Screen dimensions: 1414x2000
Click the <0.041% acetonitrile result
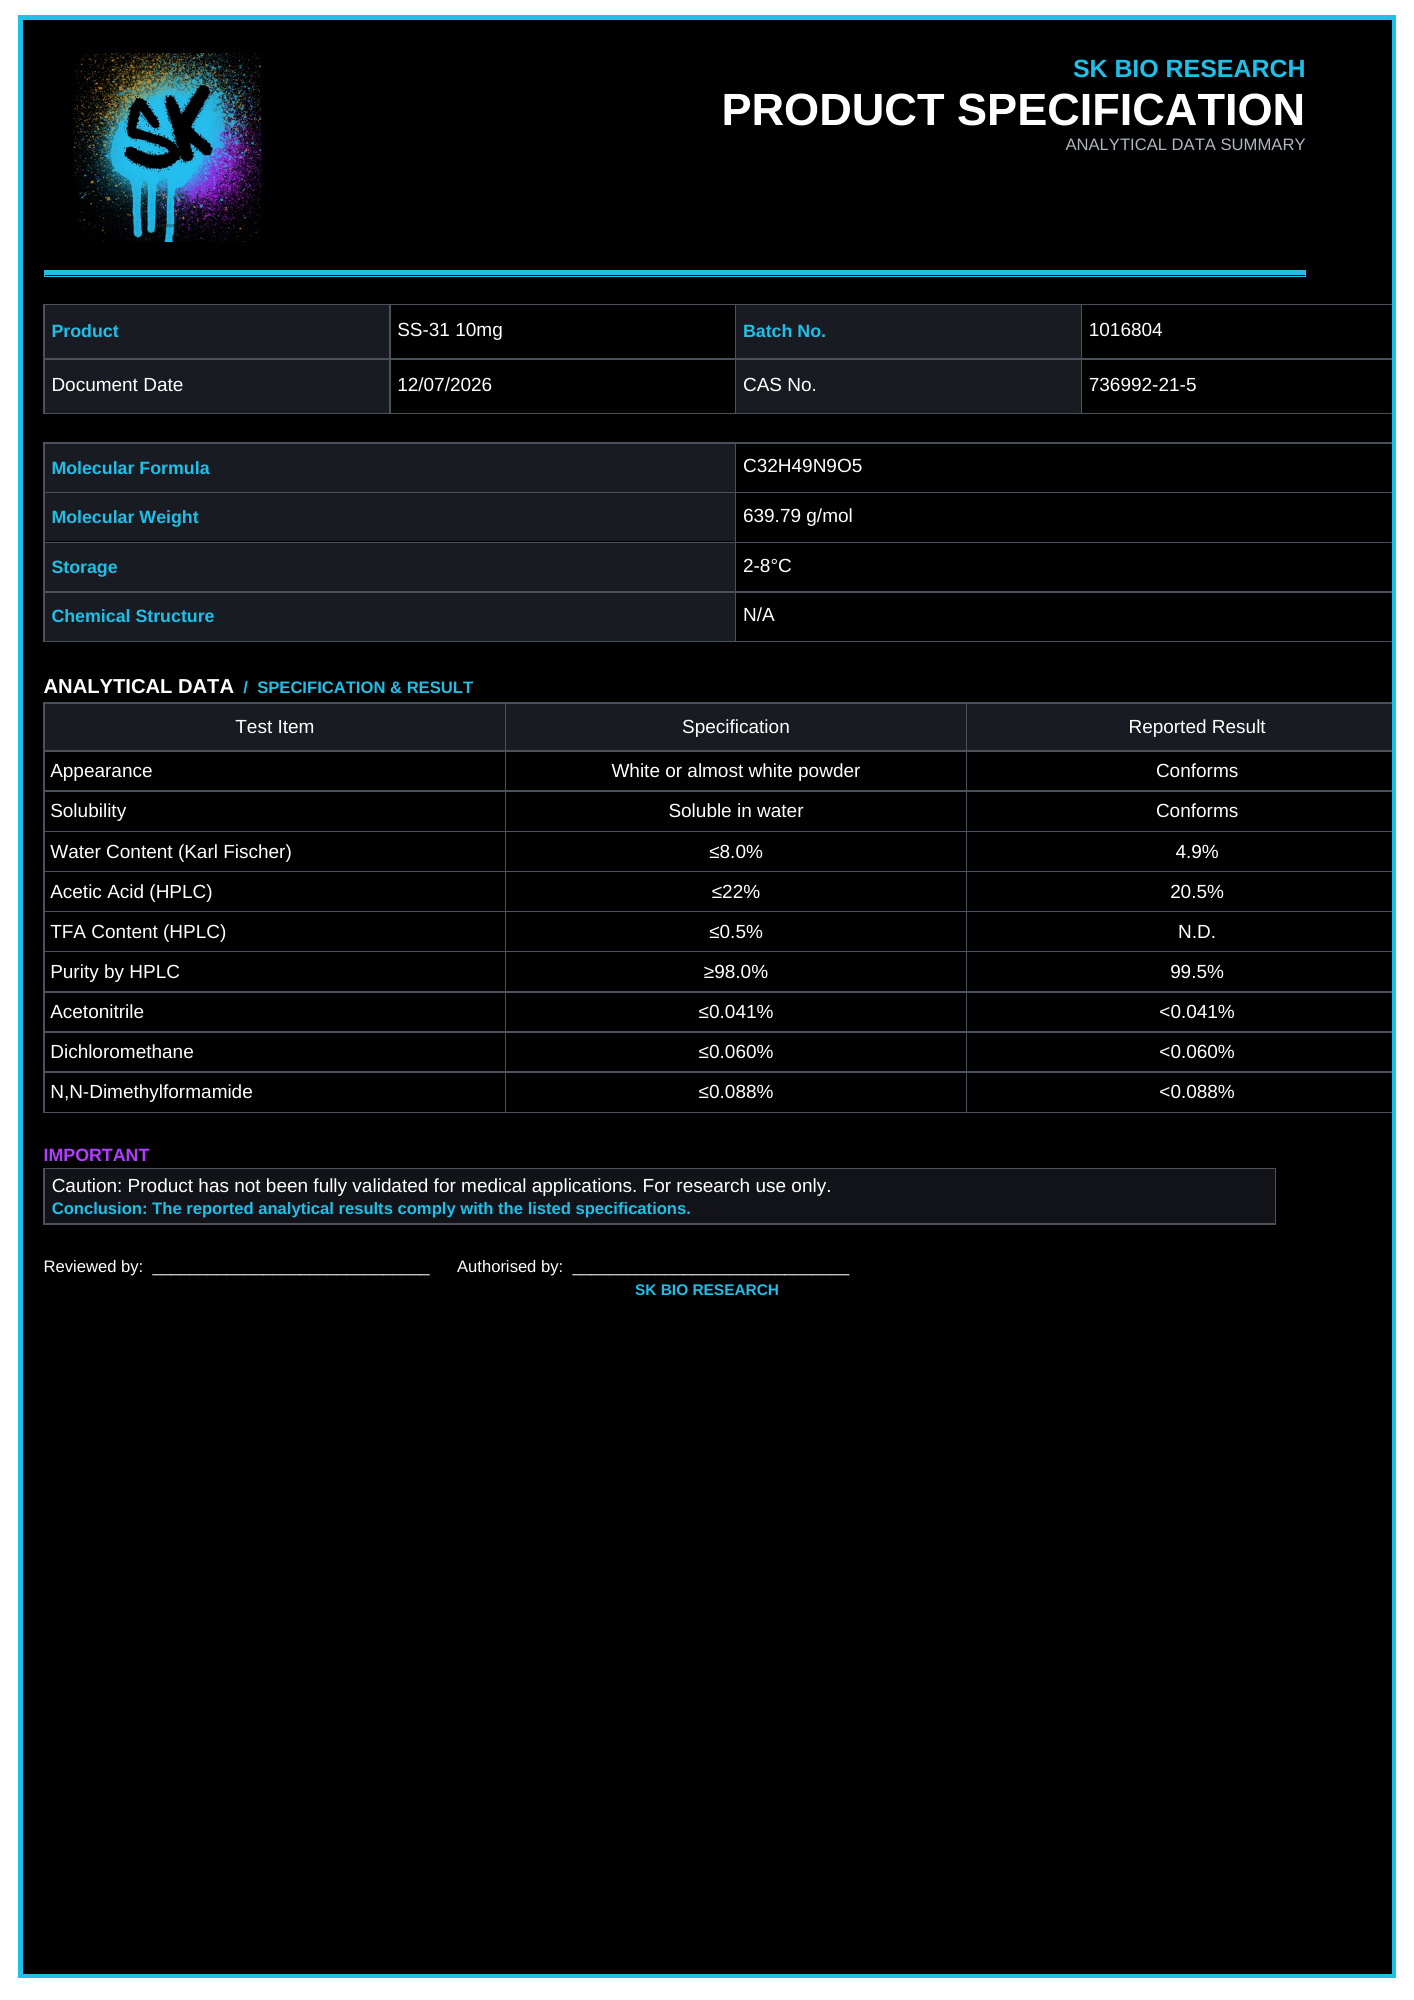[1197, 1012]
